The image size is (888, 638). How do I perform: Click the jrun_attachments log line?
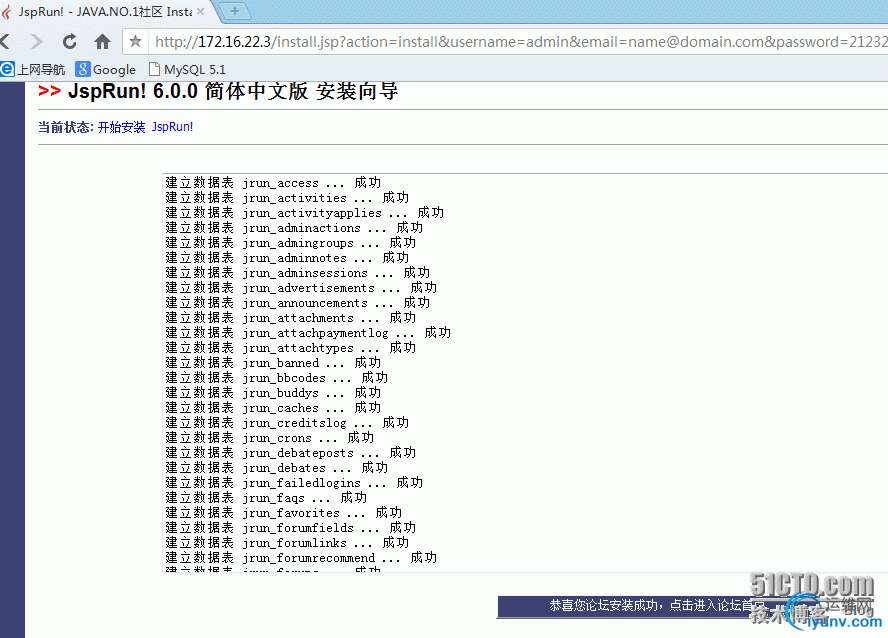click(291, 318)
